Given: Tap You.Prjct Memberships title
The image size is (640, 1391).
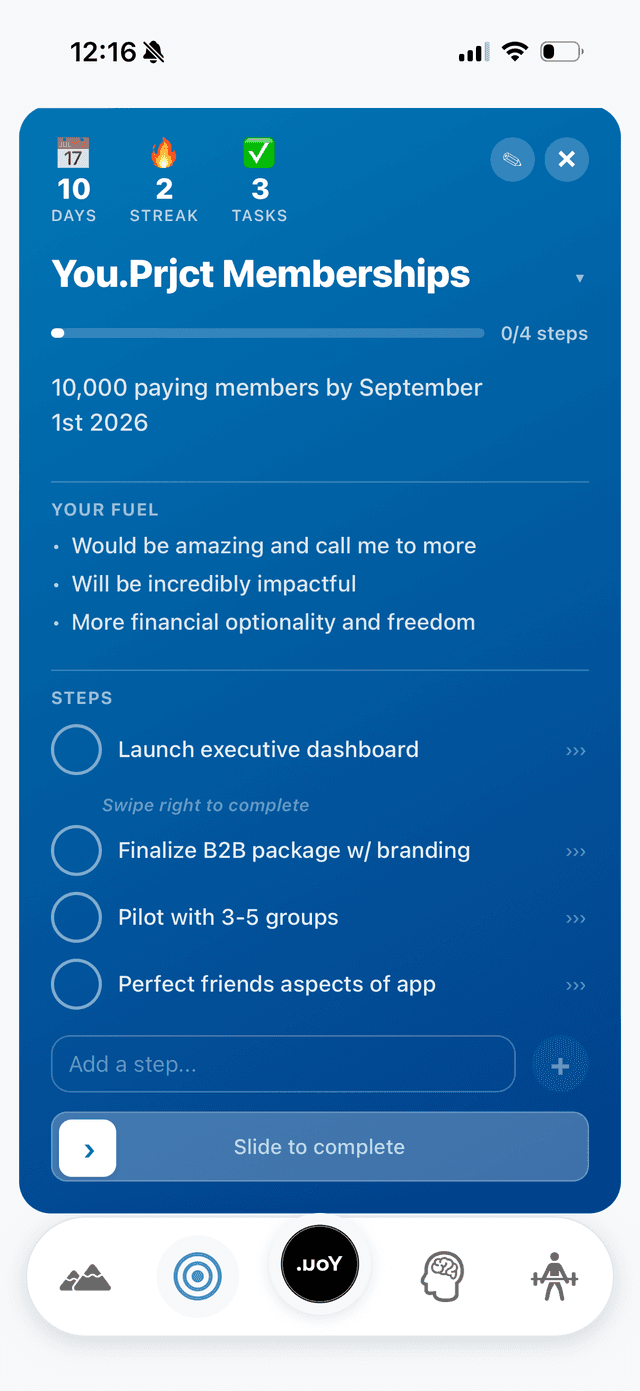Looking at the screenshot, I should pyautogui.click(x=260, y=273).
